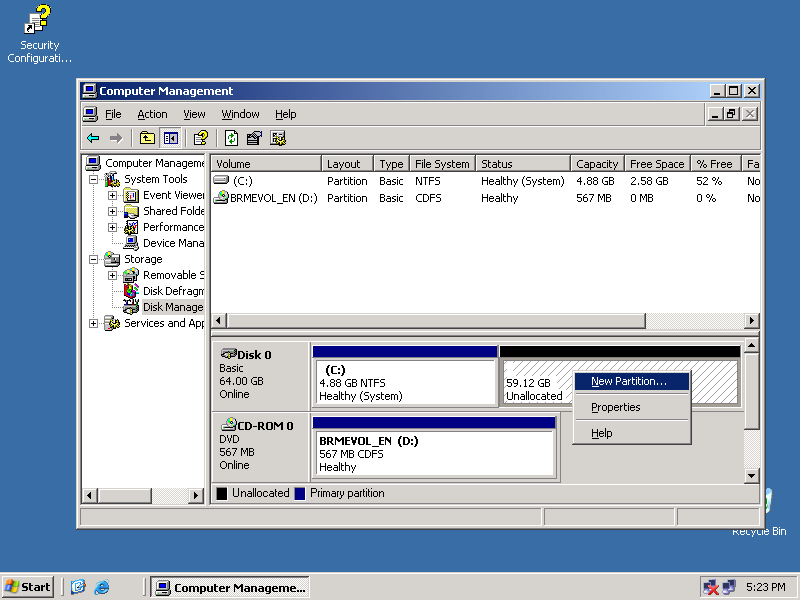
Task: Click the BRMEVOL_EN volume disc icon
Action: pos(221,197)
